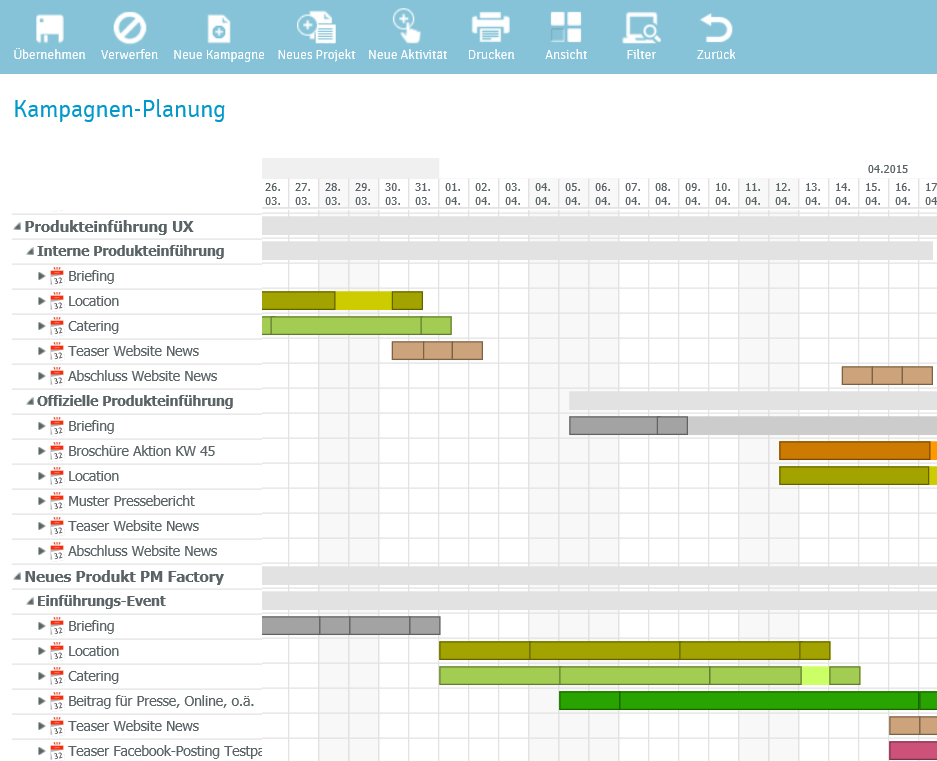Viewport: 937px width, 761px height.
Task: Click the 26.03. date column header
Action: (273, 194)
